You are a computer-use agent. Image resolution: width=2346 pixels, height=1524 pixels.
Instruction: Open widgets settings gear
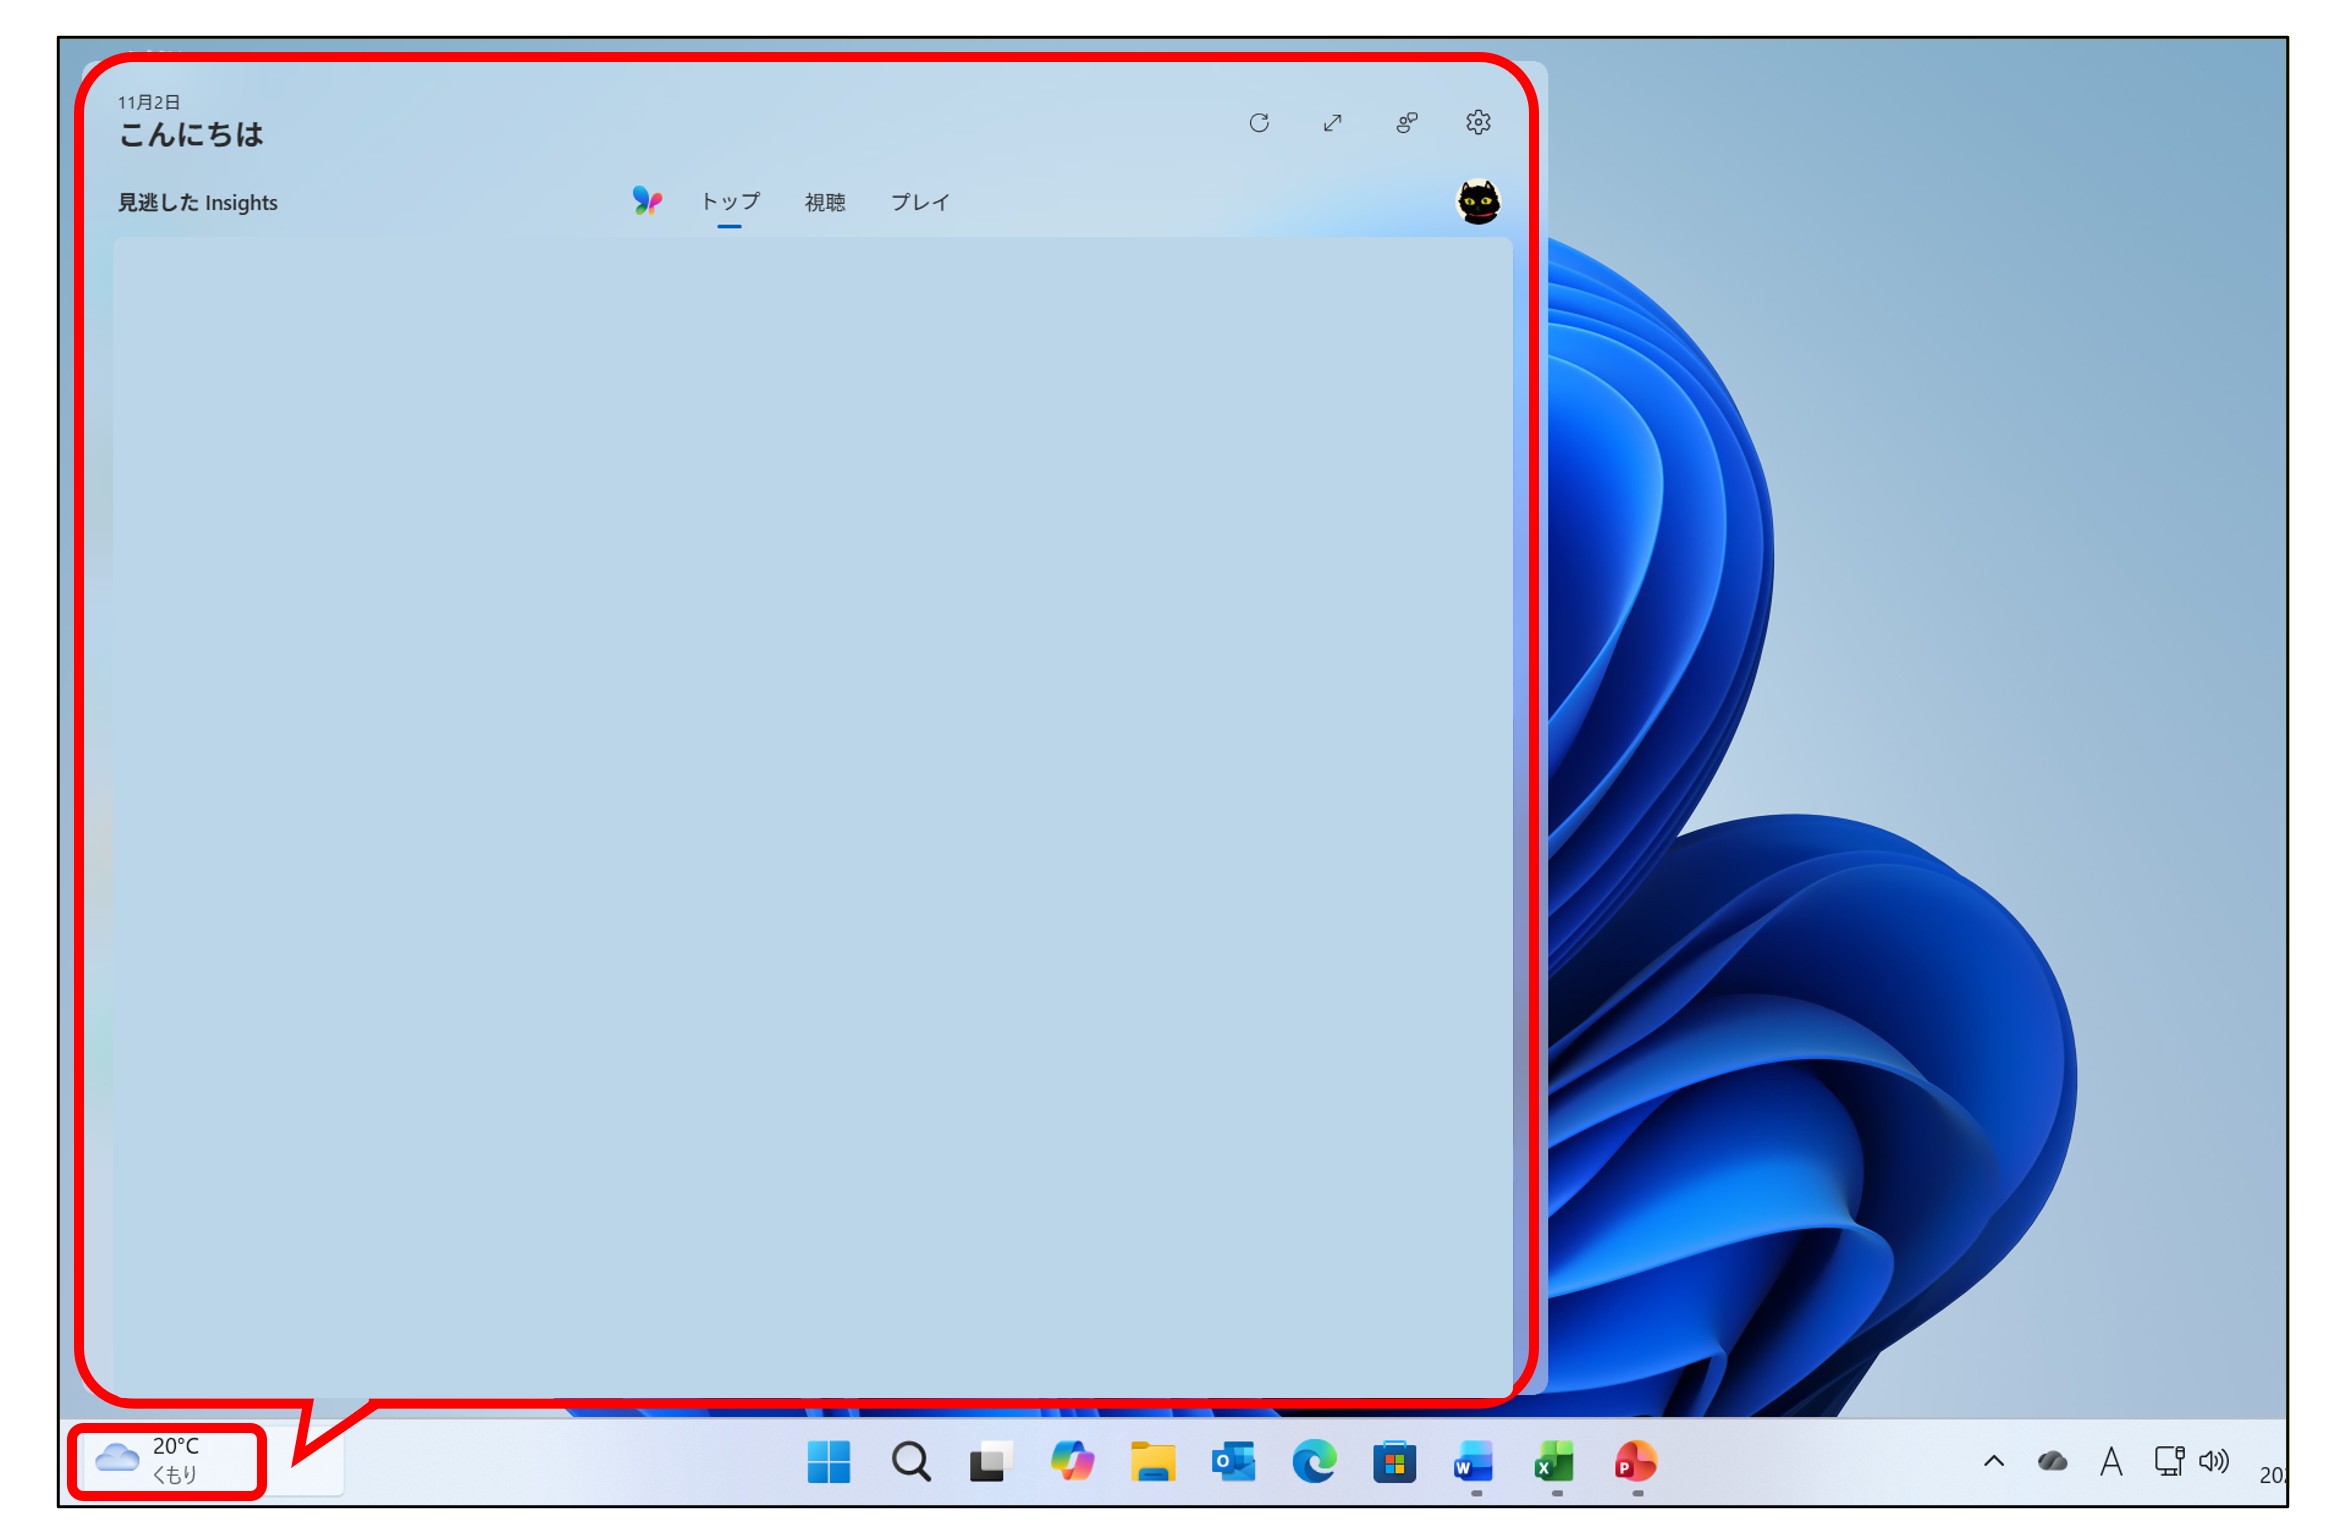pos(1478,122)
